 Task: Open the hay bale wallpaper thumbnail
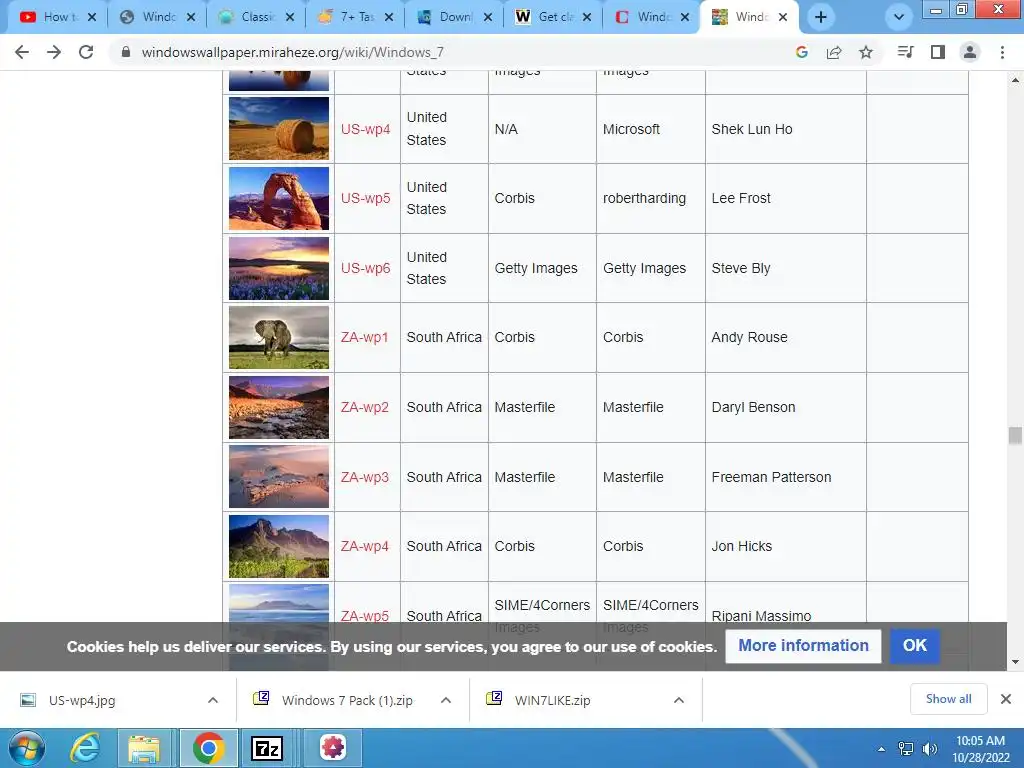click(x=279, y=129)
